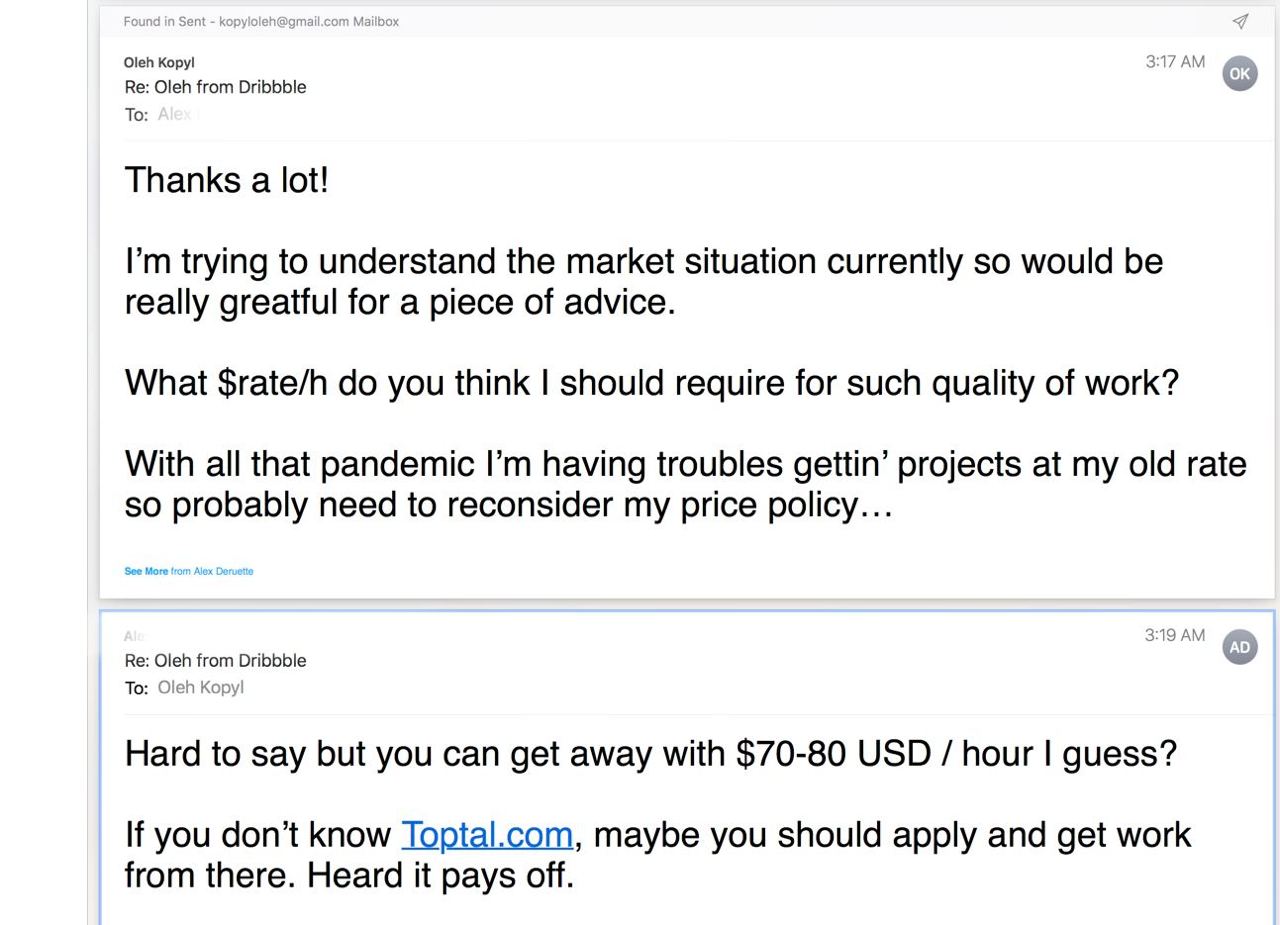Viewport: 1280px width, 925px height.
Task: Click sender name Oleh Kopyl
Action: click(159, 62)
